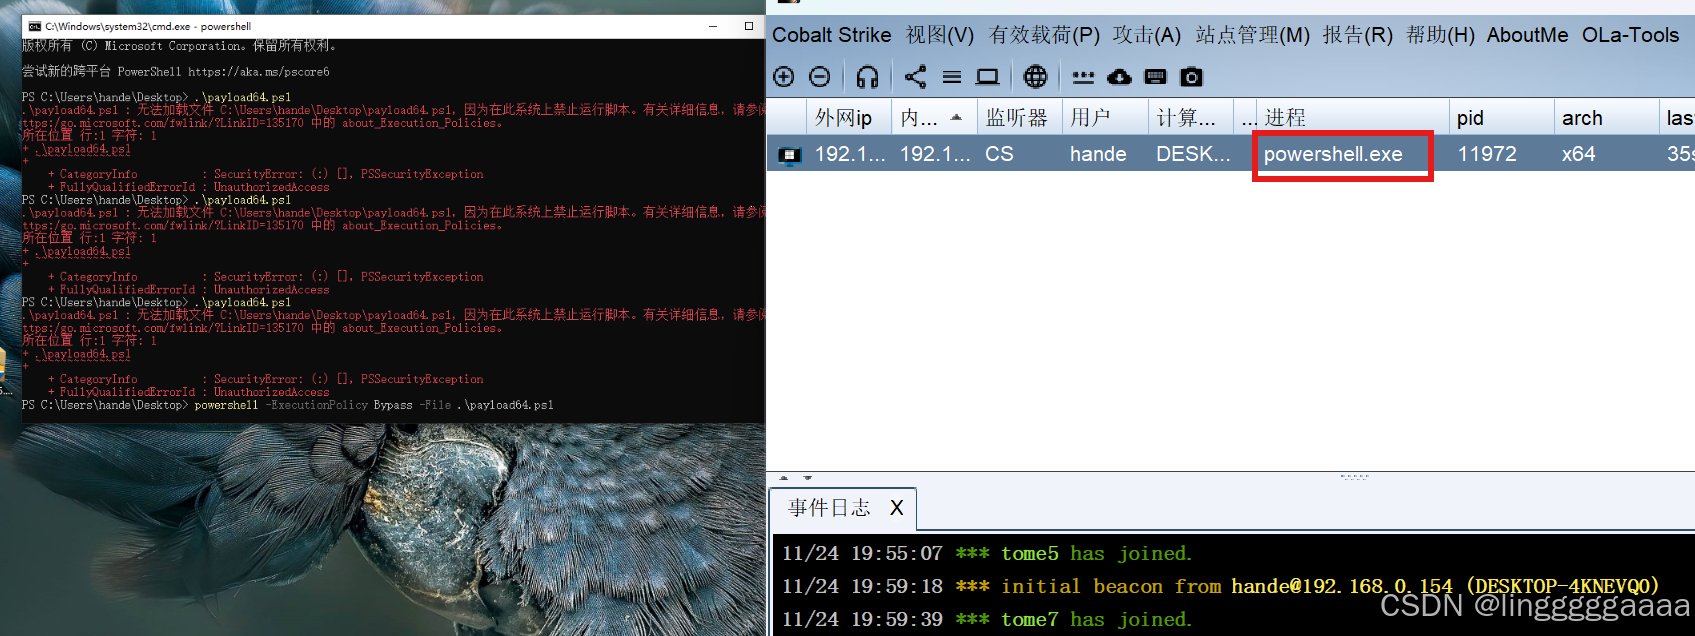Click the https://aka.ms/pscore6 text in console
Viewport: 1695px width, 636px height.
[x=259, y=72]
